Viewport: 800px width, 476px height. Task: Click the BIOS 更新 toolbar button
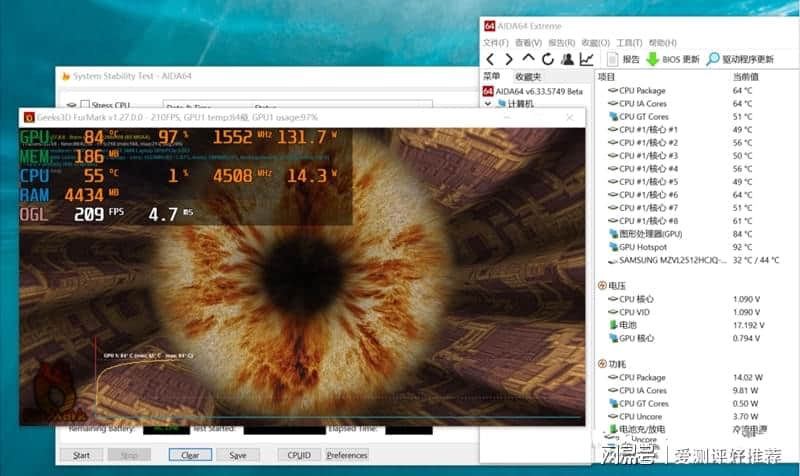pyautogui.click(x=672, y=59)
